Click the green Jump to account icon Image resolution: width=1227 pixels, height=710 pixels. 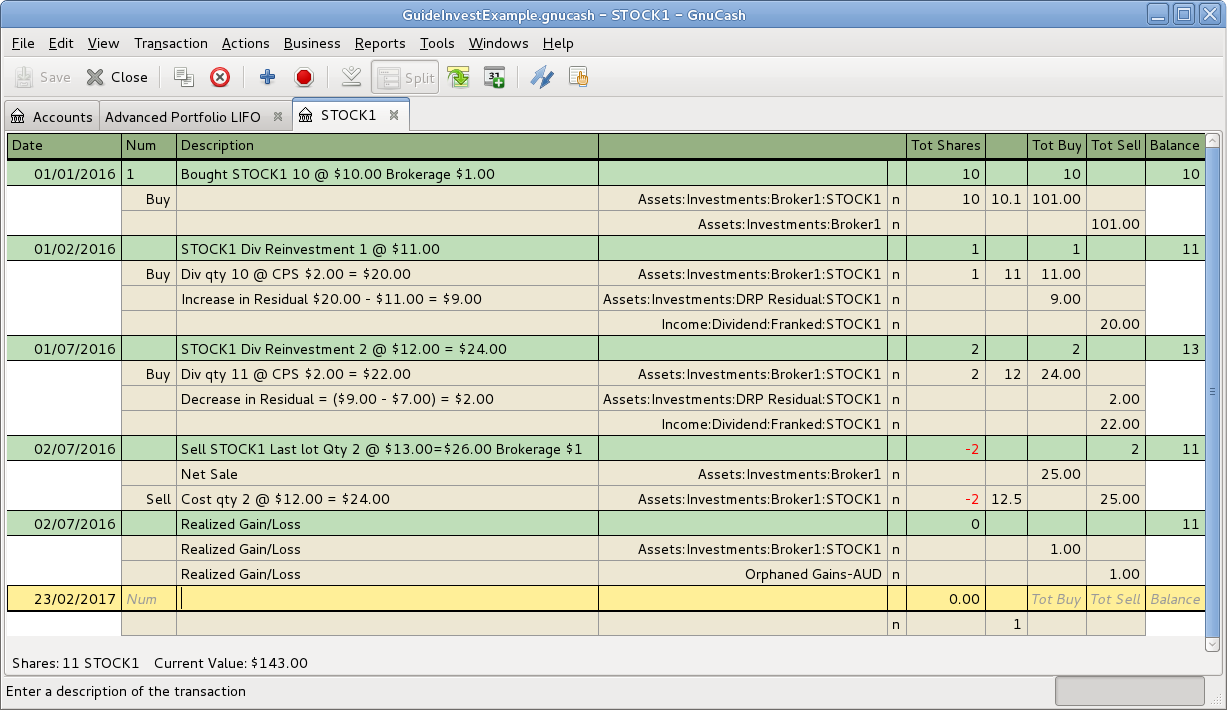[458, 77]
